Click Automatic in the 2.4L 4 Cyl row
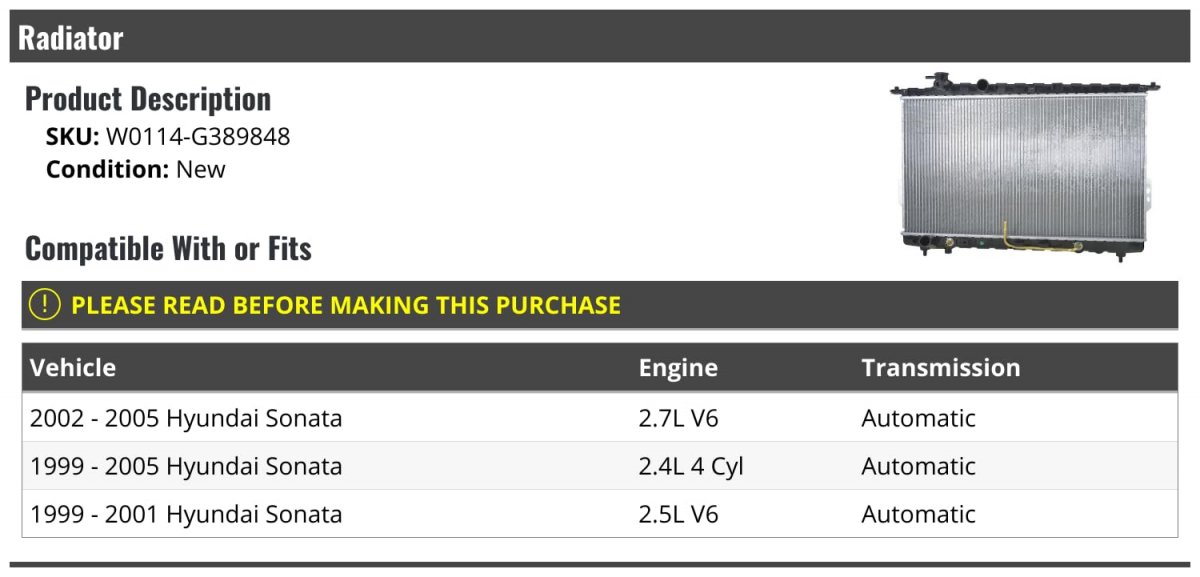The height and width of the screenshot is (577, 1200). click(x=918, y=466)
